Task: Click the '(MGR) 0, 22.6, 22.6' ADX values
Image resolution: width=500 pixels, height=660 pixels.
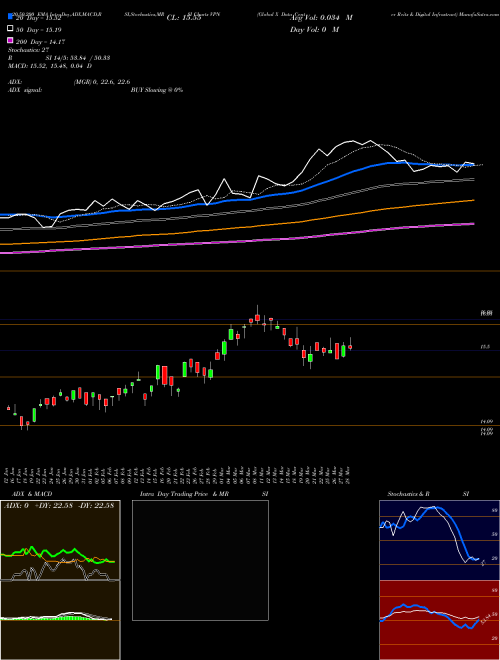Action: [102, 82]
